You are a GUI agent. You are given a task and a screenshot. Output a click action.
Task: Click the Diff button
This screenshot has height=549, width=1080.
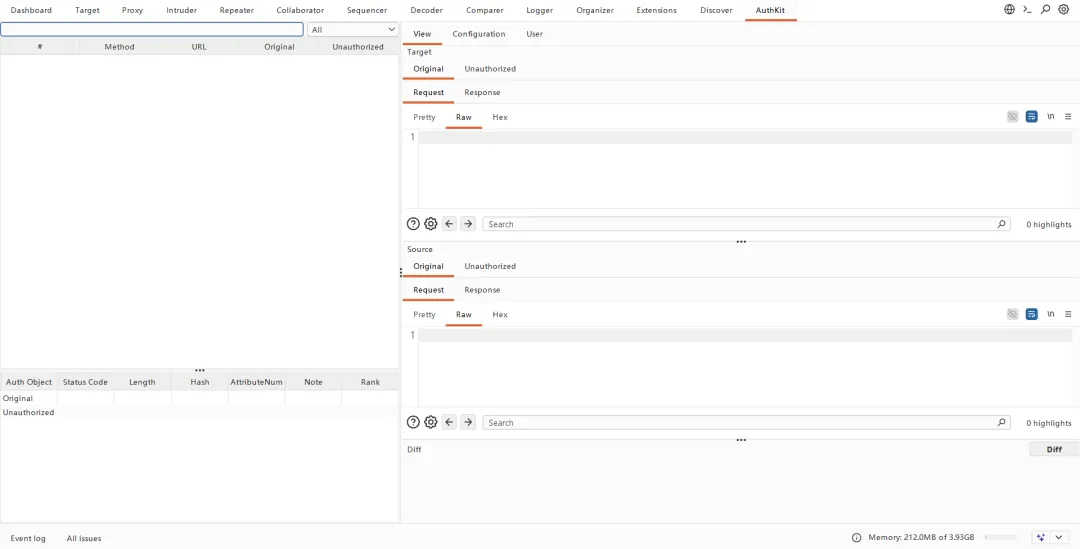click(x=1054, y=449)
